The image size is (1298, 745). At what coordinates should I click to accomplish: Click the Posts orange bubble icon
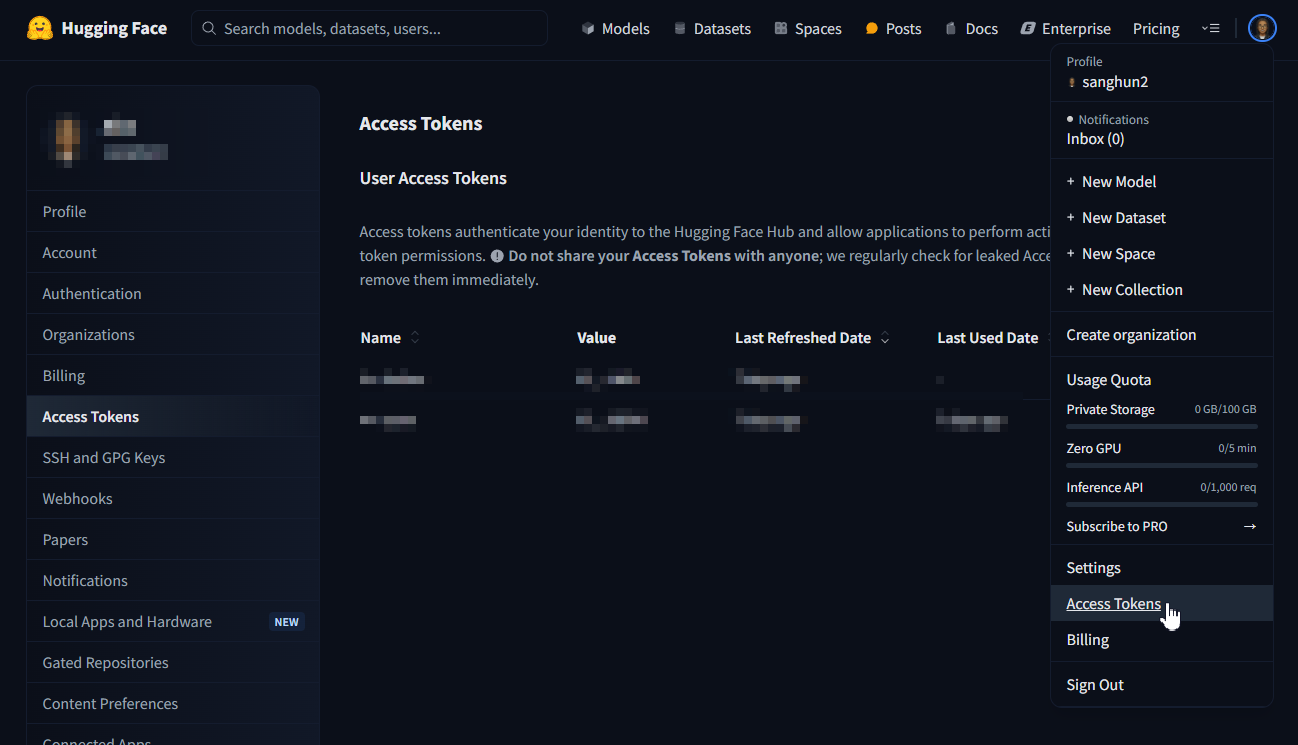[872, 28]
